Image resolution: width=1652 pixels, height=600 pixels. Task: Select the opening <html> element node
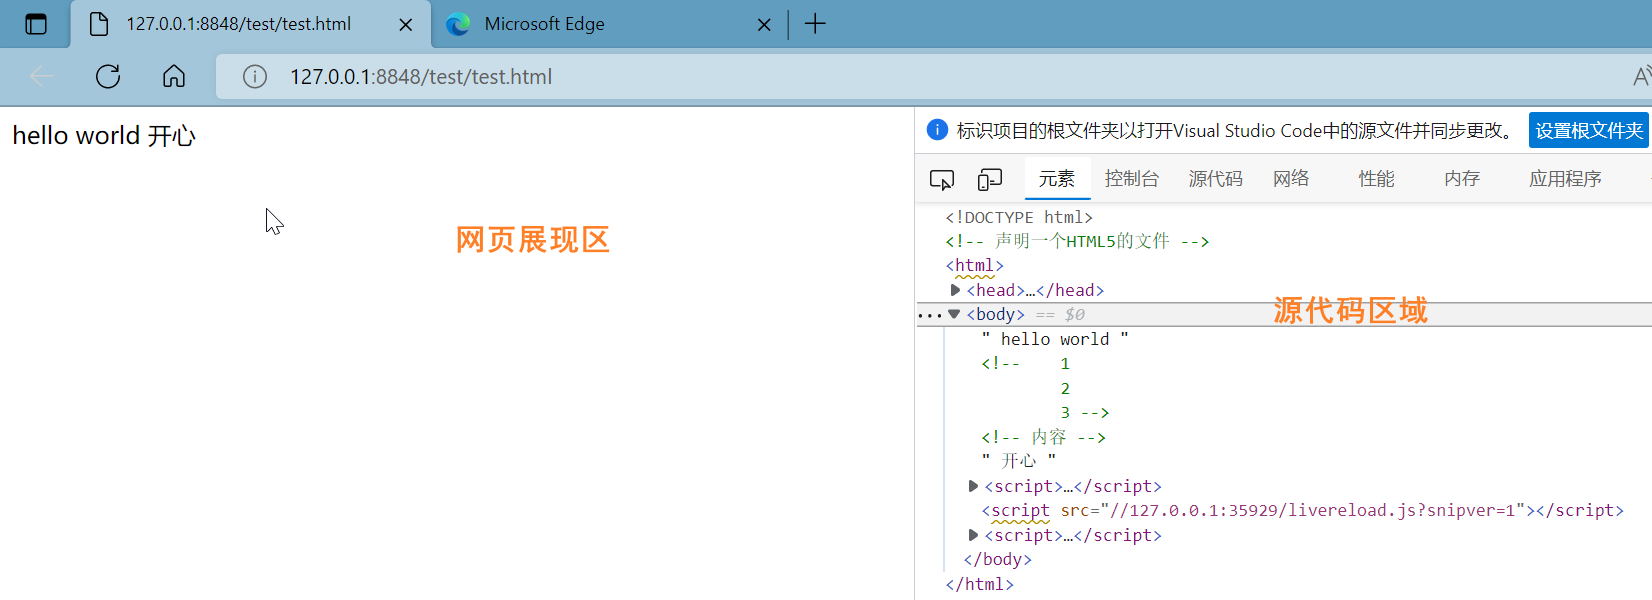pos(975,266)
